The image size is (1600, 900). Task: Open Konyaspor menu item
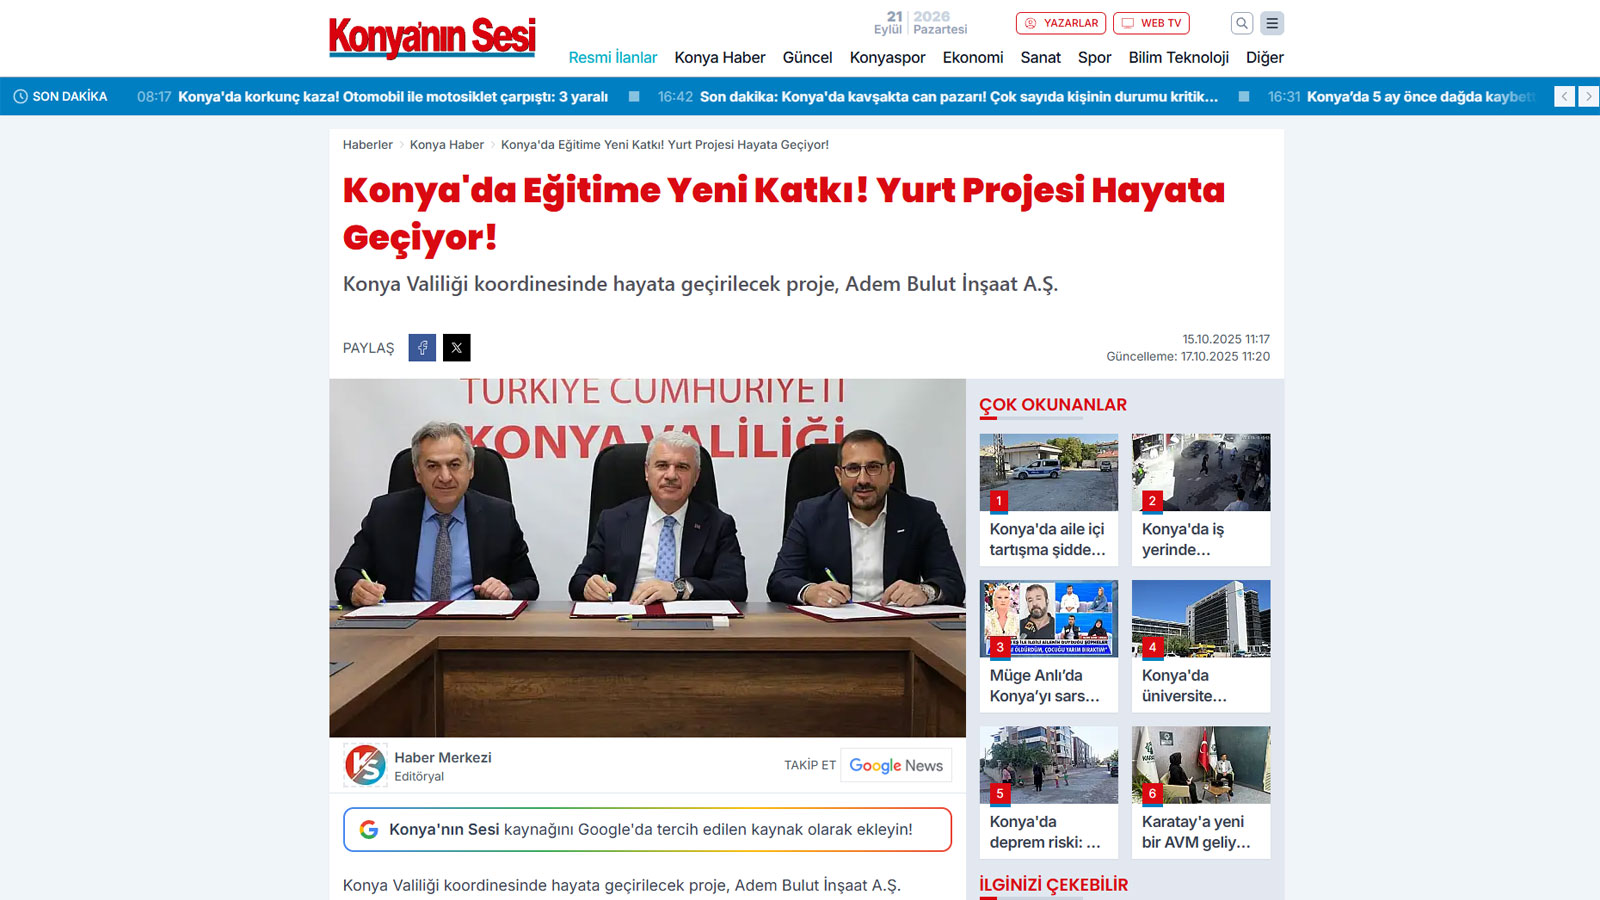[887, 57]
